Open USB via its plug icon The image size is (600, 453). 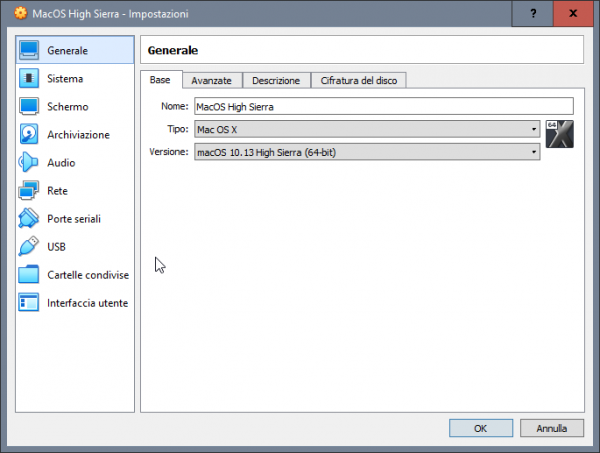[29, 246]
